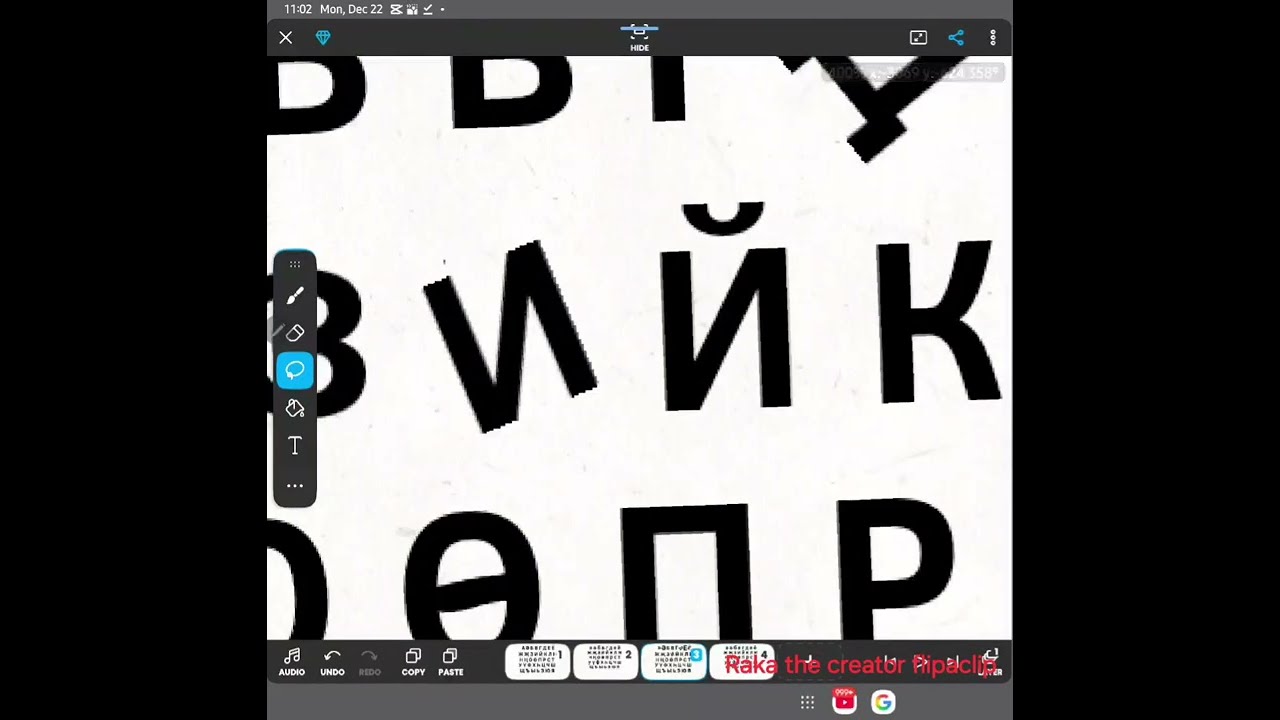The width and height of the screenshot is (1280, 720).
Task: Launch Google app from the taskbar
Action: pos(883,702)
